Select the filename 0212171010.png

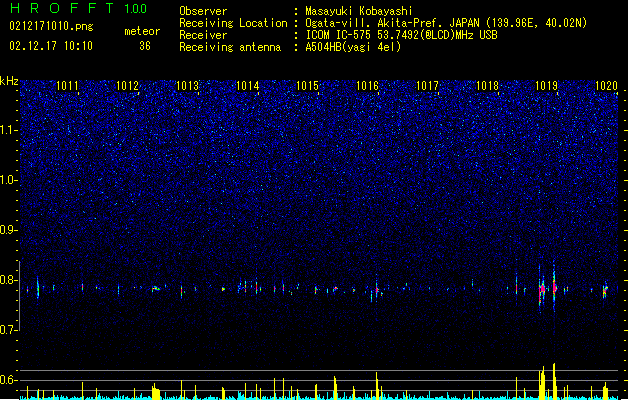click(51, 26)
